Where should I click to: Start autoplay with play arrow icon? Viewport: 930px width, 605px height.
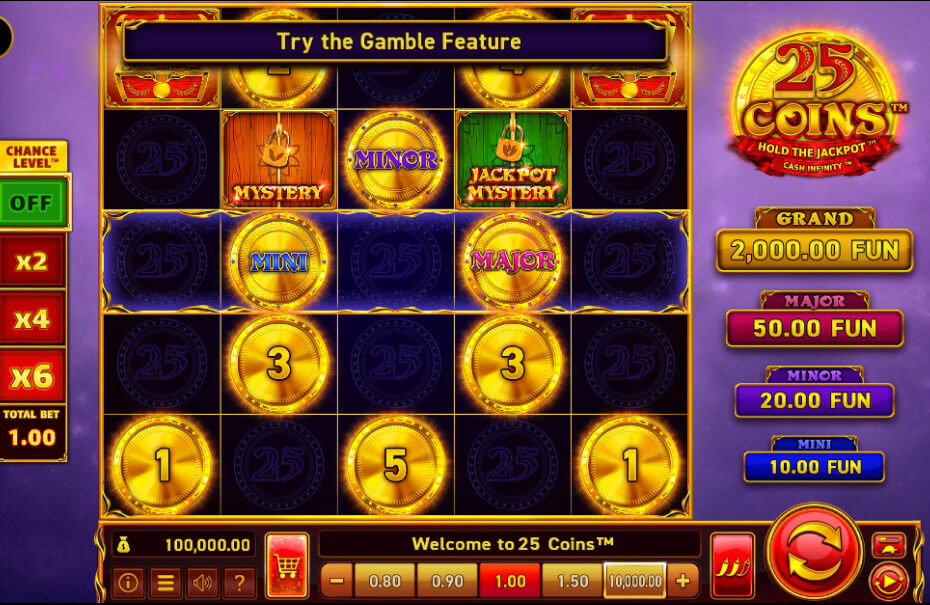tap(888, 582)
